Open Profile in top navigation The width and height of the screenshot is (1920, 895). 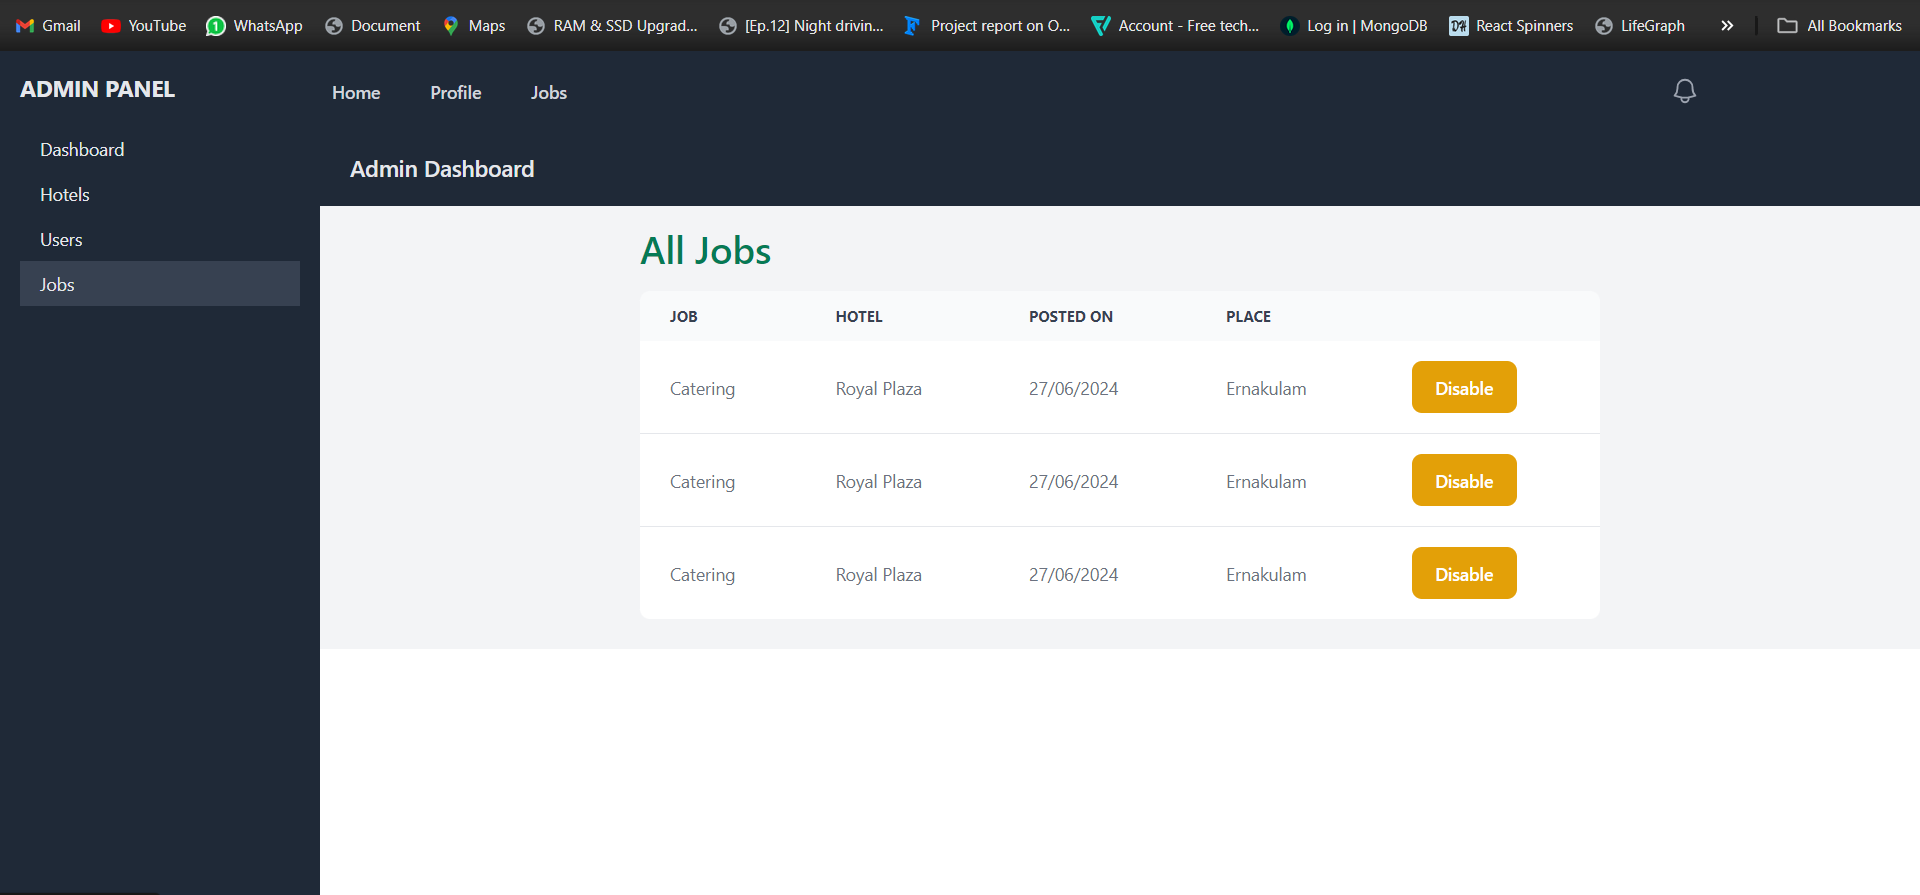(x=456, y=93)
